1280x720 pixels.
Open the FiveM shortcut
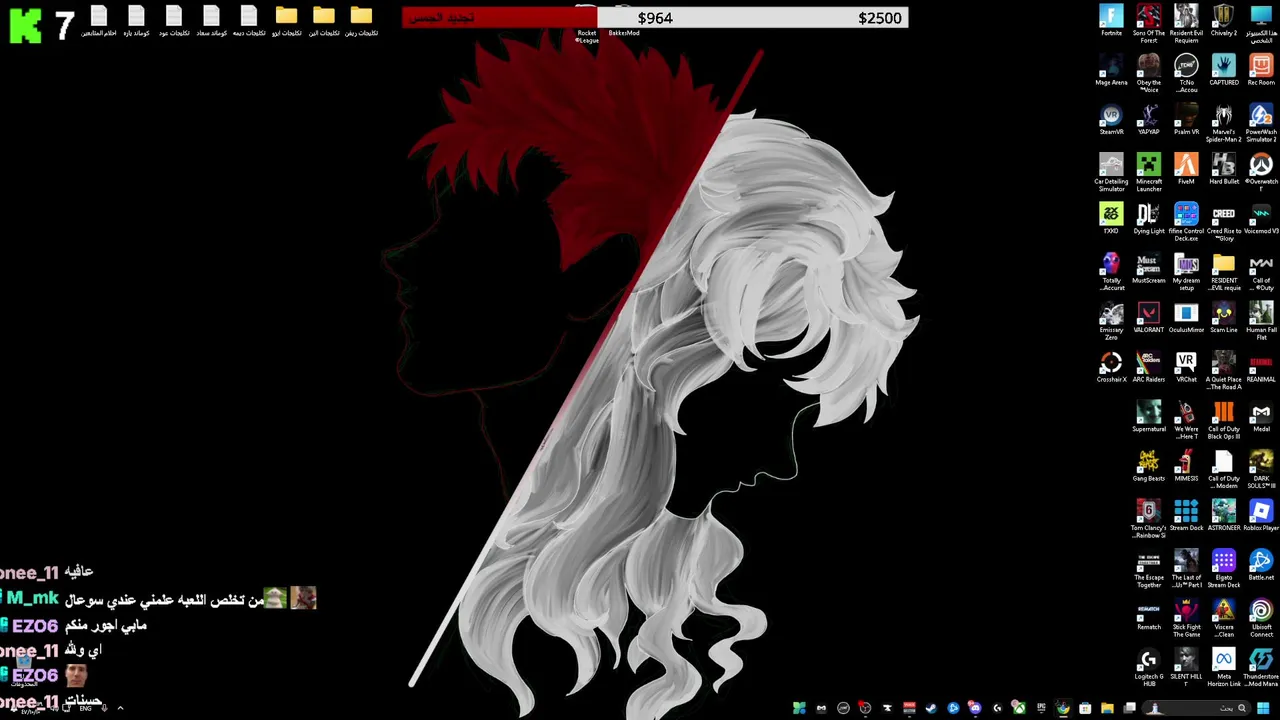pos(1186,169)
